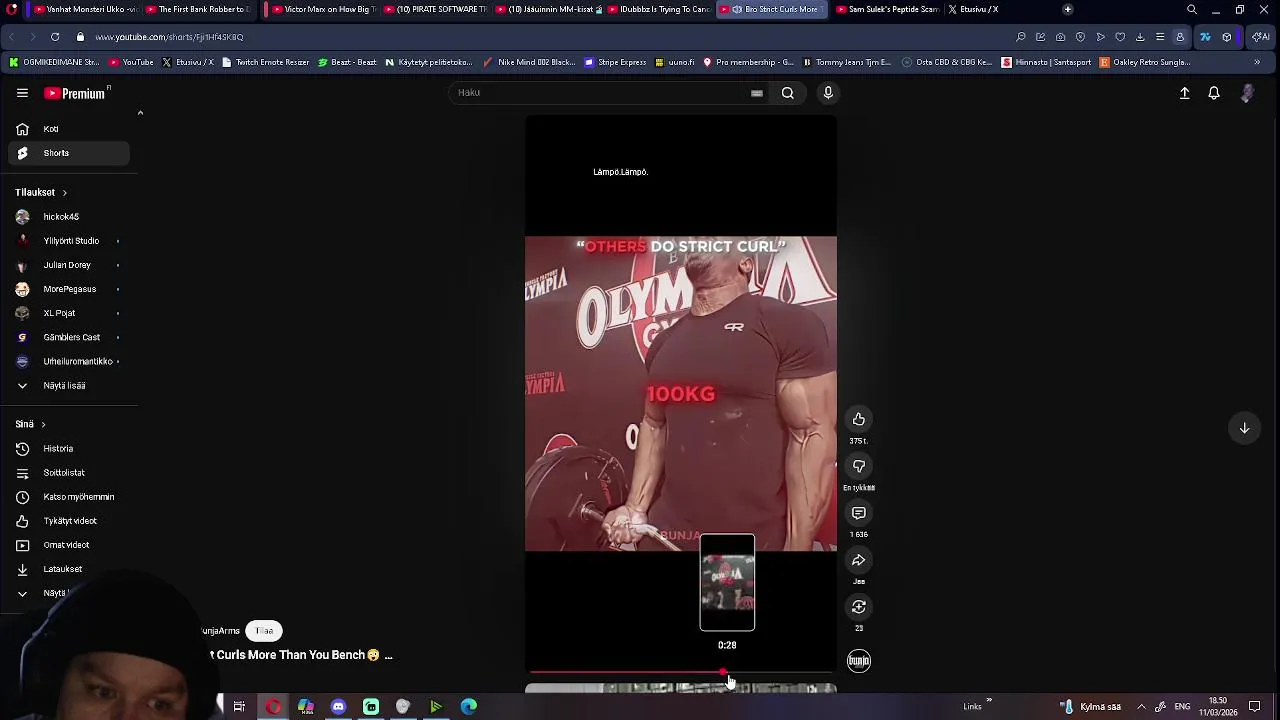Click the upload create icon

click(x=1184, y=93)
